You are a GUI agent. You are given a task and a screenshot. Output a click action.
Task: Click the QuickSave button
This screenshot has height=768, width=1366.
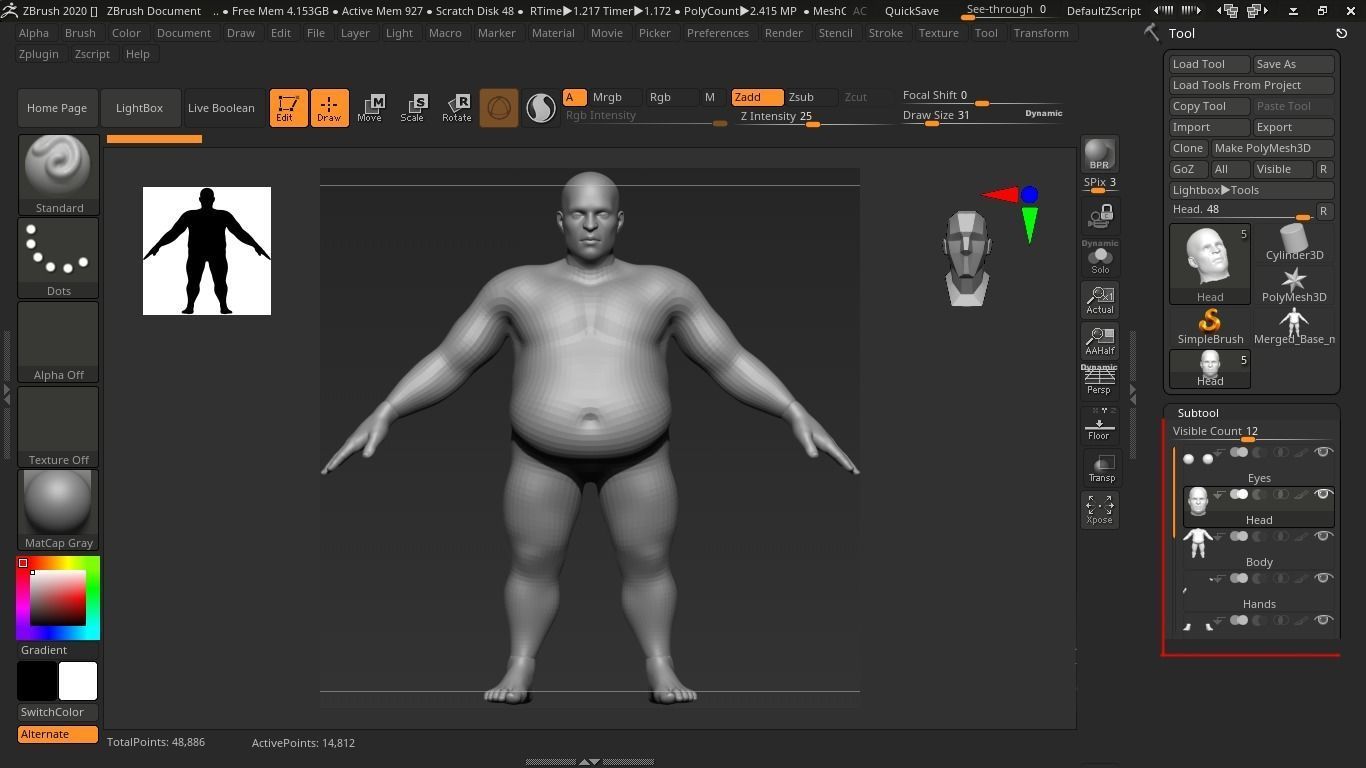coord(912,10)
